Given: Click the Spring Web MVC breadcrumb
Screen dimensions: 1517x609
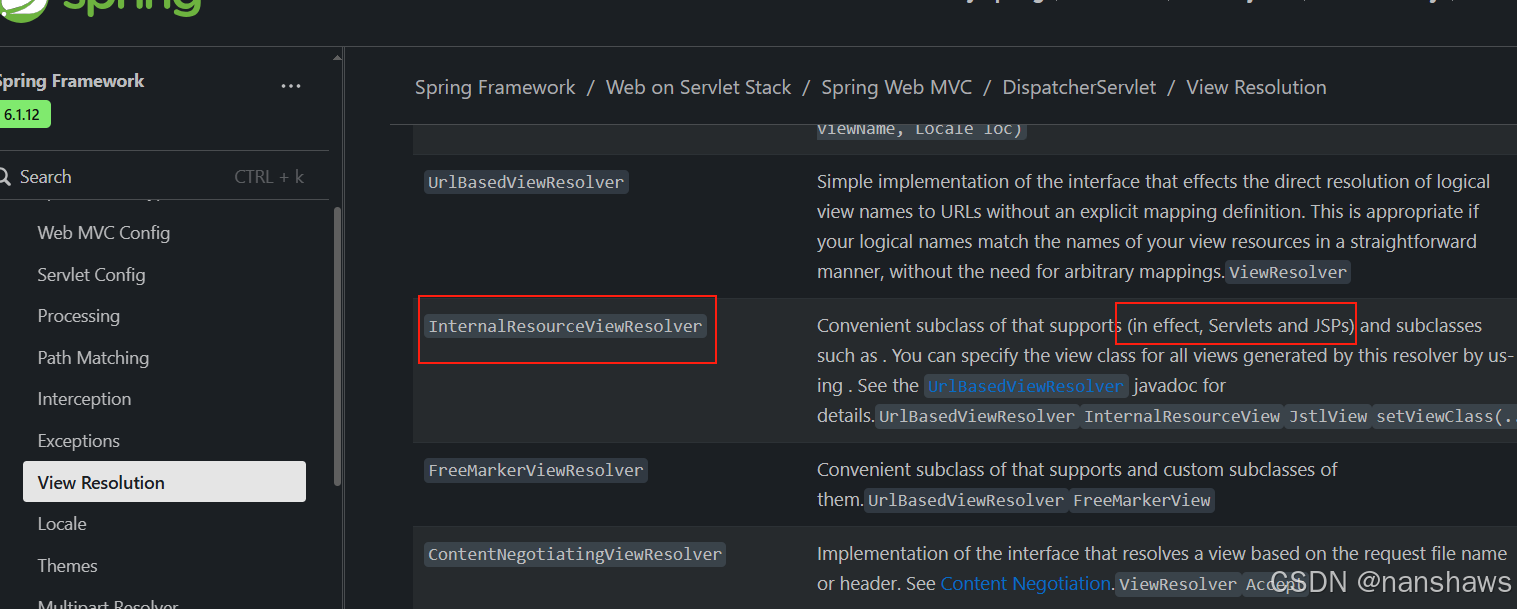Looking at the screenshot, I should coord(896,87).
